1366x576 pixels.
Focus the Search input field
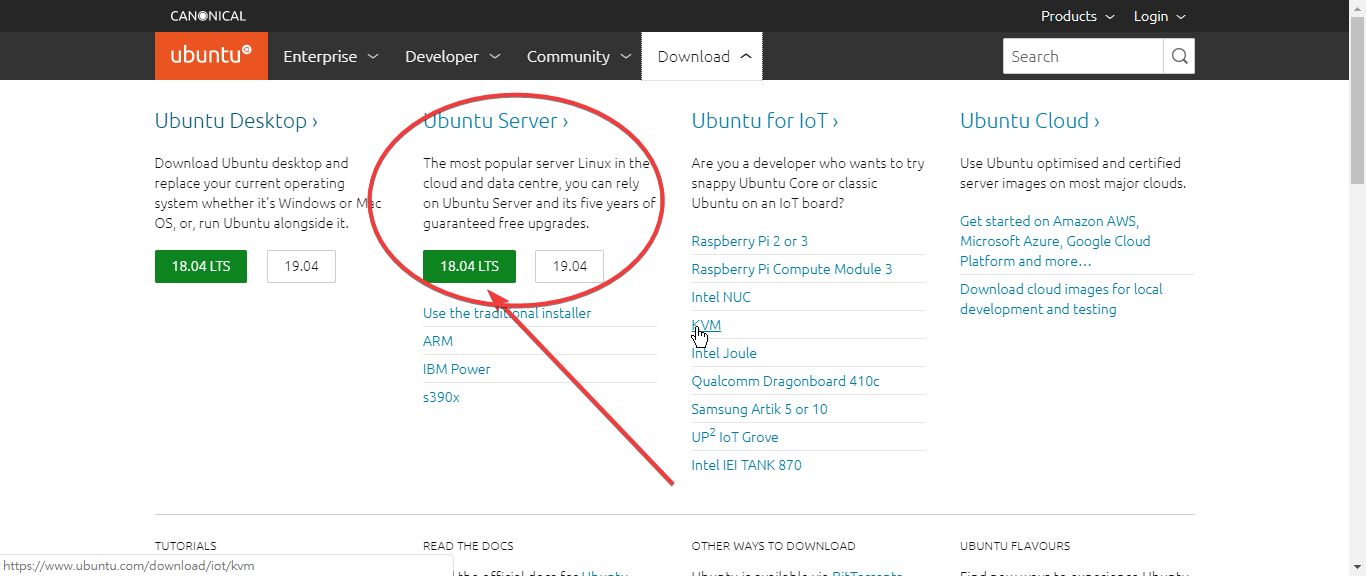point(1083,56)
